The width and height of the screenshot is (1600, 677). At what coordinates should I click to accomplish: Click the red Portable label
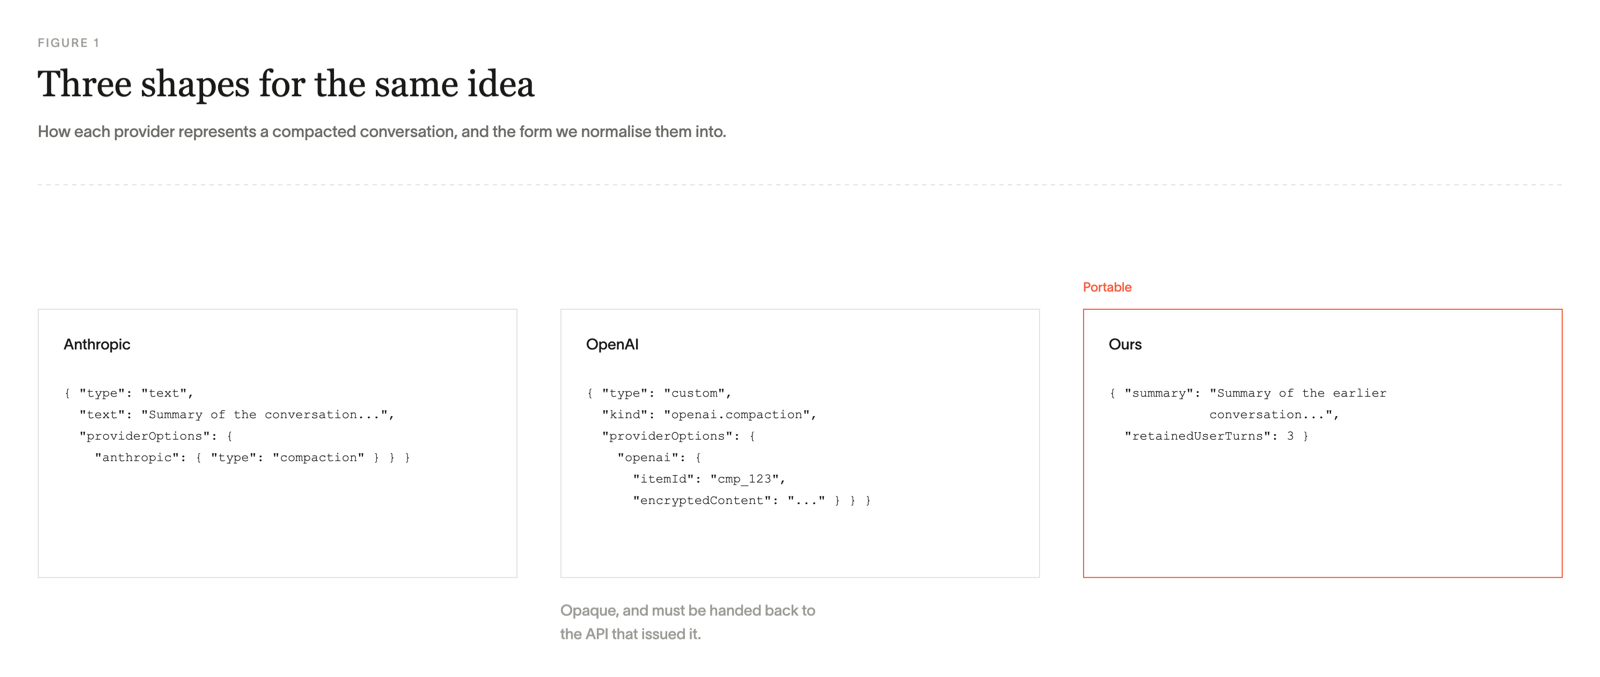[x=1107, y=287]
